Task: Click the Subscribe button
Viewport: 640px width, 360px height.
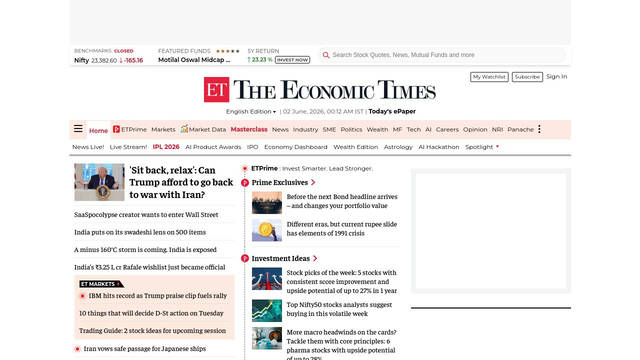Action: (527, 77)
